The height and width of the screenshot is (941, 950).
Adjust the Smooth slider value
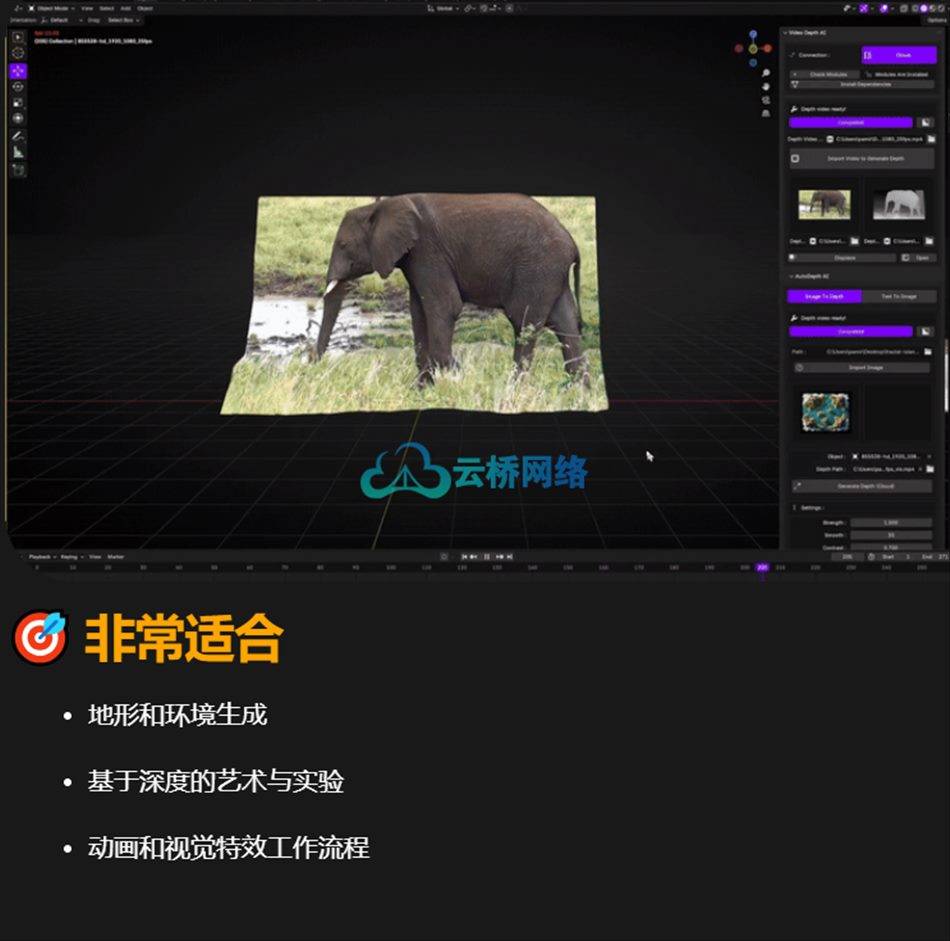click(x=891, y=536)
